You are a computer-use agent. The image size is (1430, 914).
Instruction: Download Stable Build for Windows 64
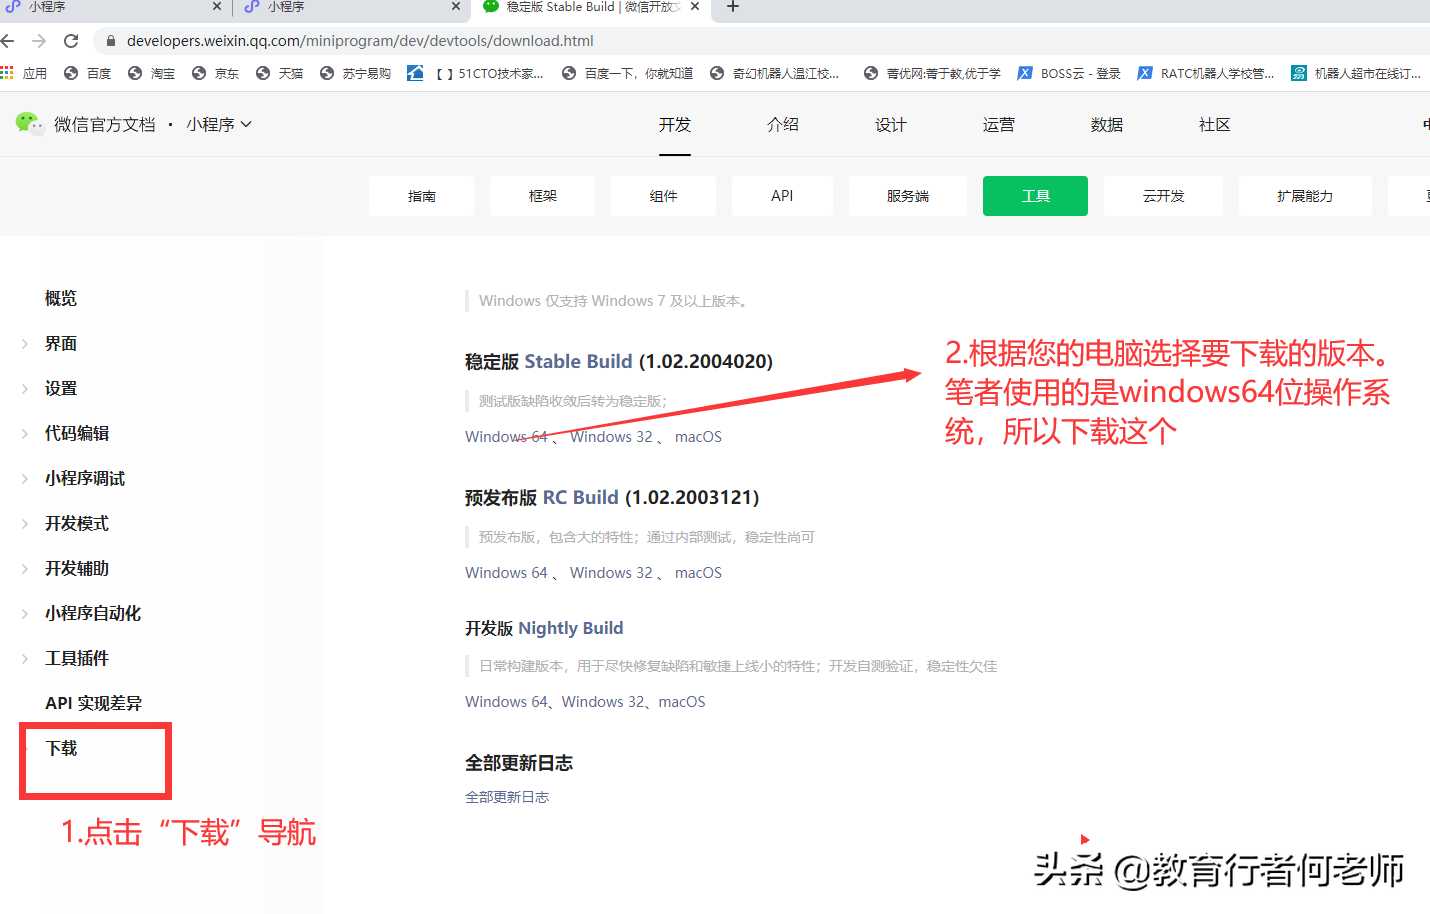pyautogui.click(x=506, y=437)
